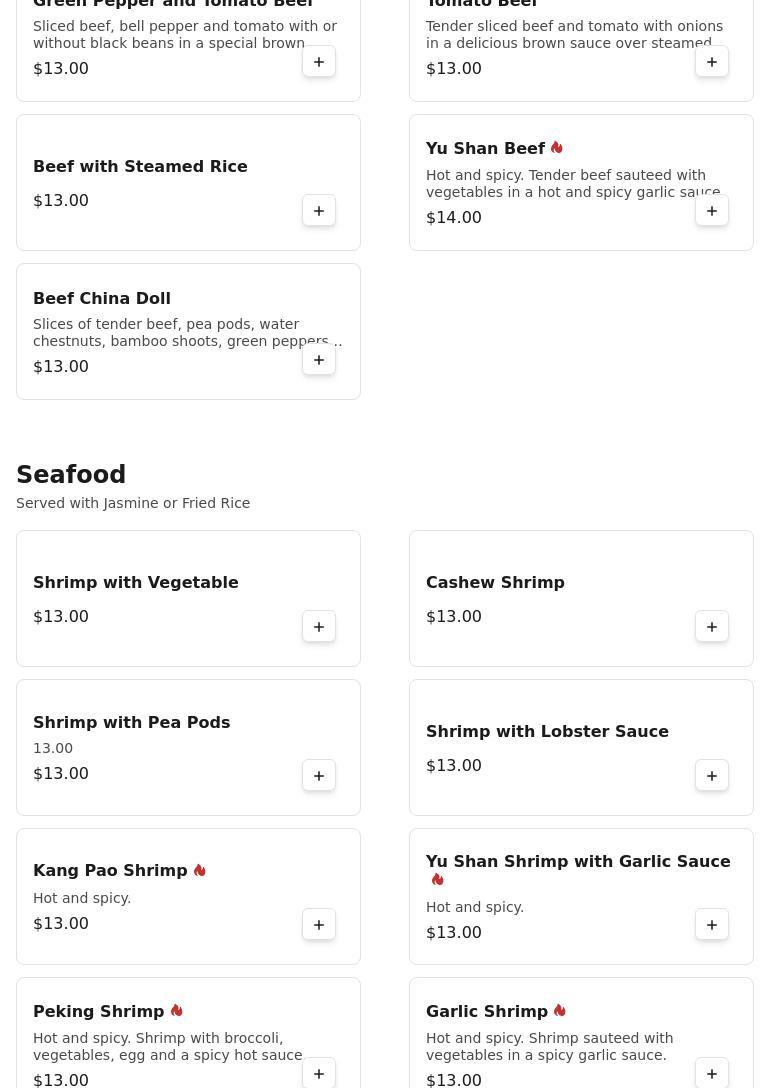770x1088 pixels.
Task: Open the Yu Shan Beef item title
Action: click(x=485, y=149)
